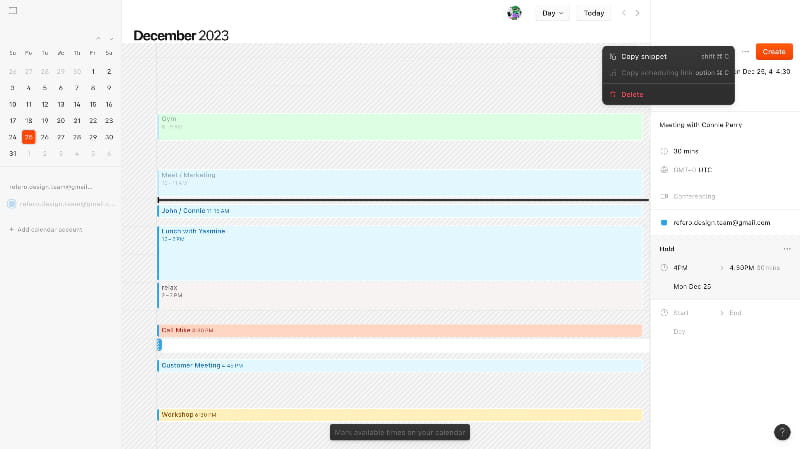800x449 pixels.
Task: Click the blue calendar color square
Action: pyautogui.click(x=664, y=223)
